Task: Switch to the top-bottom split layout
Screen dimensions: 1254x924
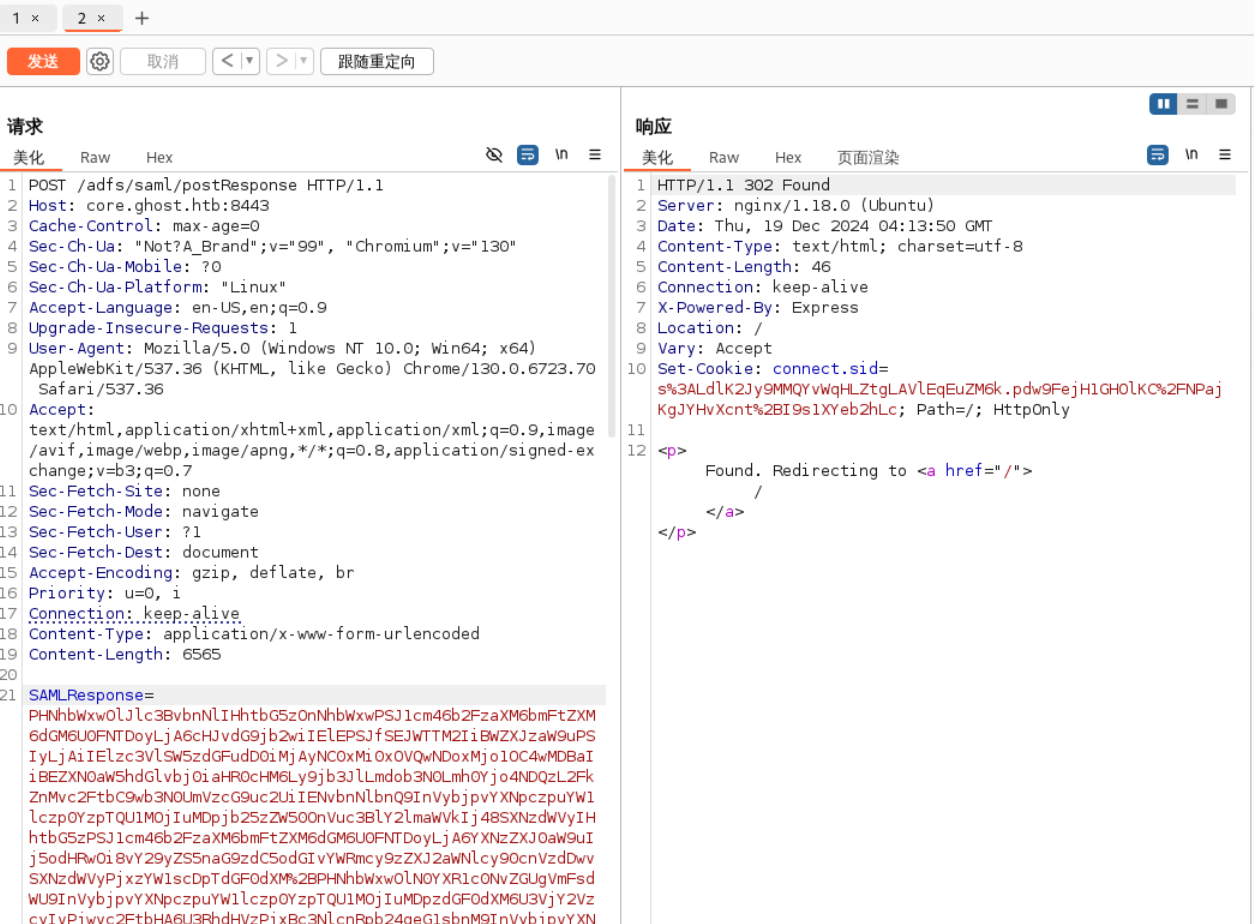Action: (1192, 104)
